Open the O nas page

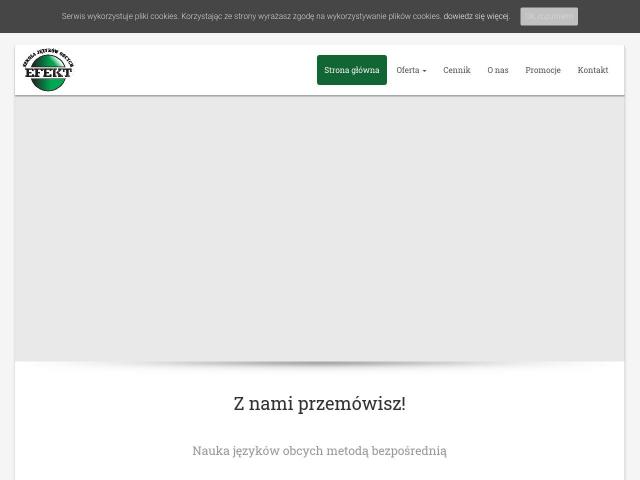[x=498, y=70]
